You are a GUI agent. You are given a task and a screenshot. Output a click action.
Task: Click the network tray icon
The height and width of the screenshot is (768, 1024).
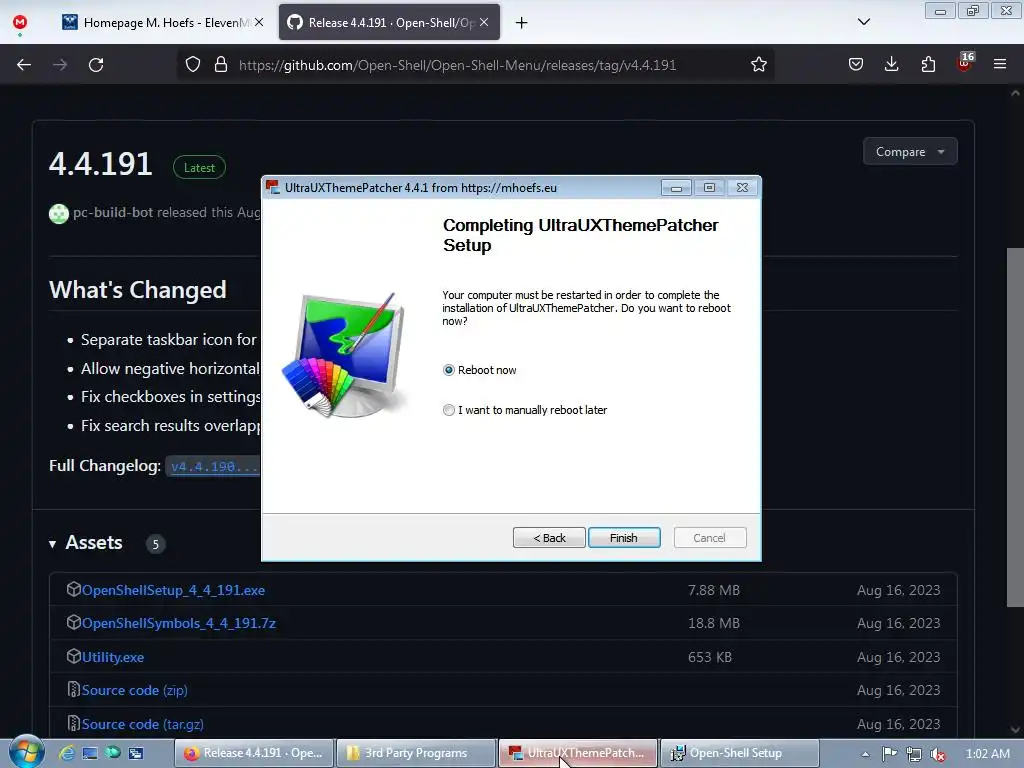[x=914, y=754]
